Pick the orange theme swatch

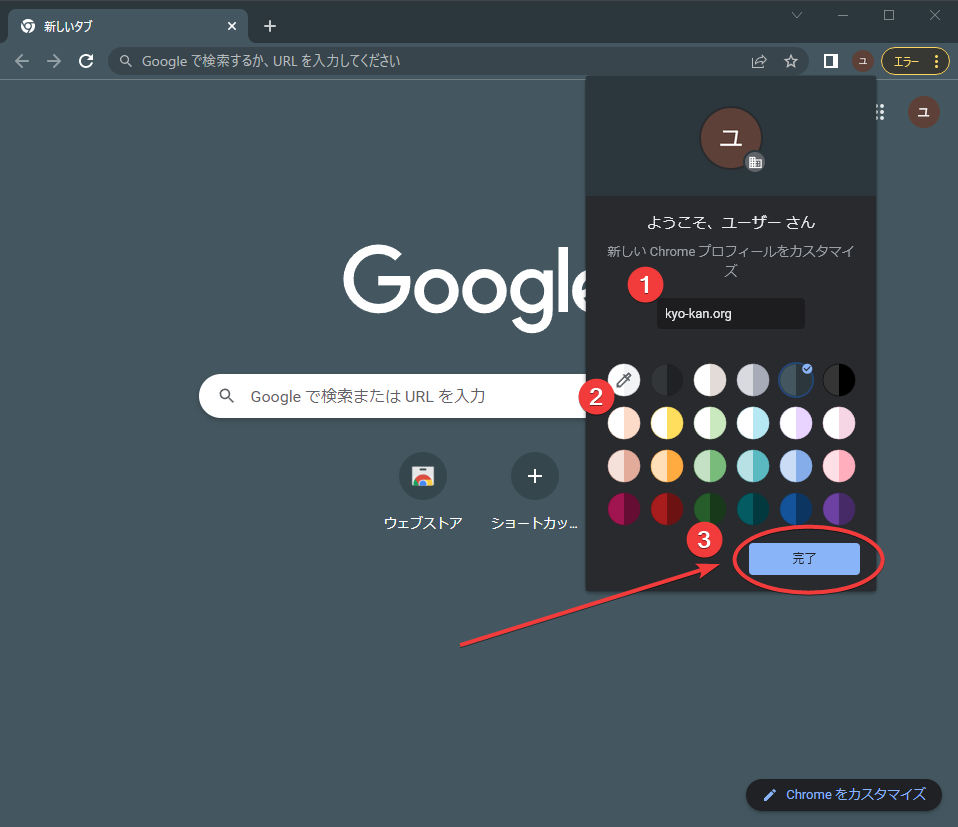pos(667,466)
